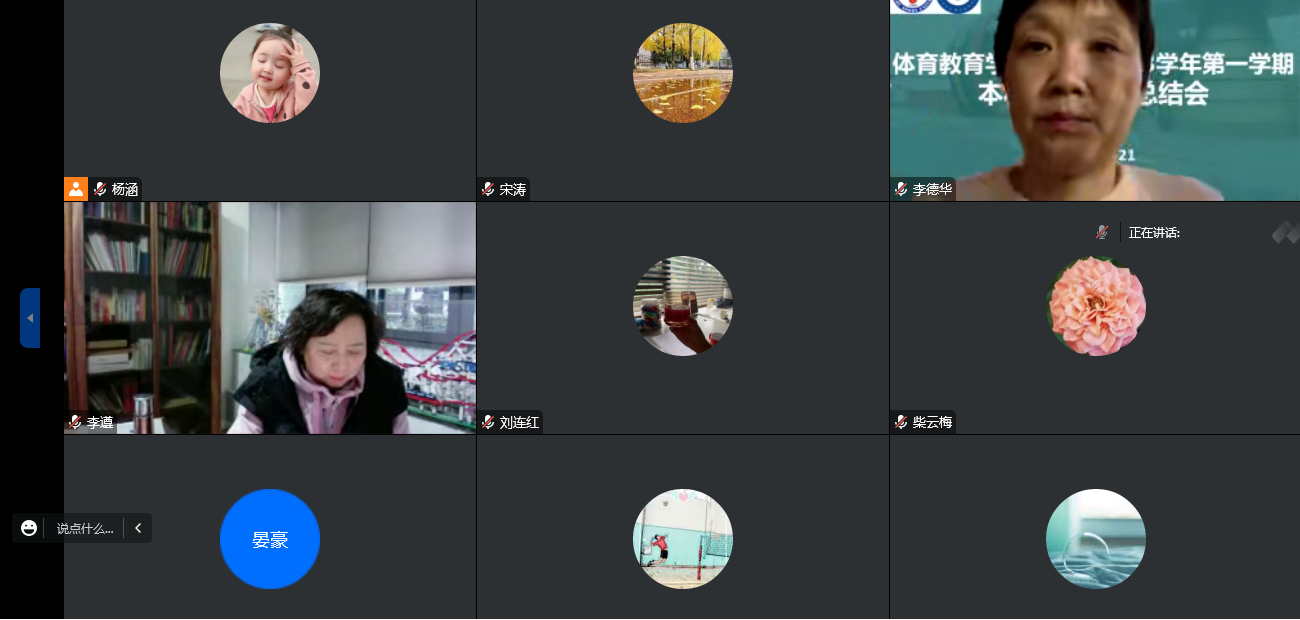Screen dimensions: 1300x620
Task: Select 李遵's live video feed
Action: pyautogui.click(x=270, y=318)
